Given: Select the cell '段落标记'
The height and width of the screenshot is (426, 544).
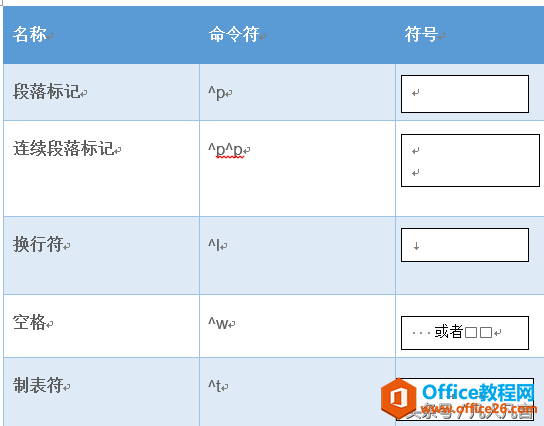Looking at the screenshot, I should 101,92.
